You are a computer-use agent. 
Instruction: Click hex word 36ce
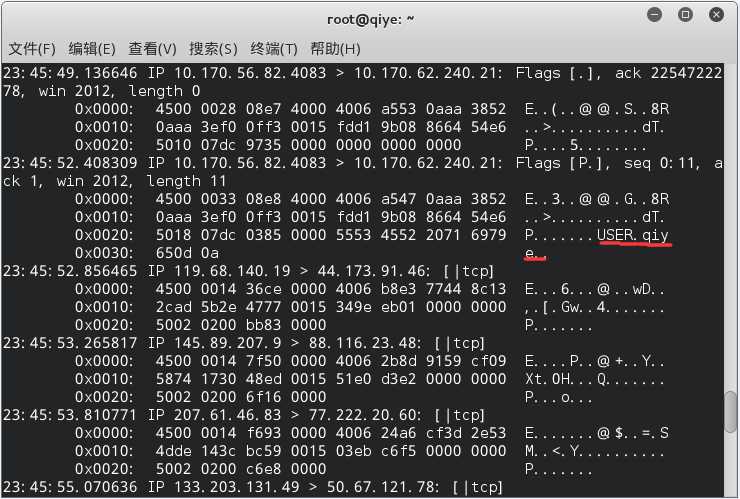[x=263, y=289]
